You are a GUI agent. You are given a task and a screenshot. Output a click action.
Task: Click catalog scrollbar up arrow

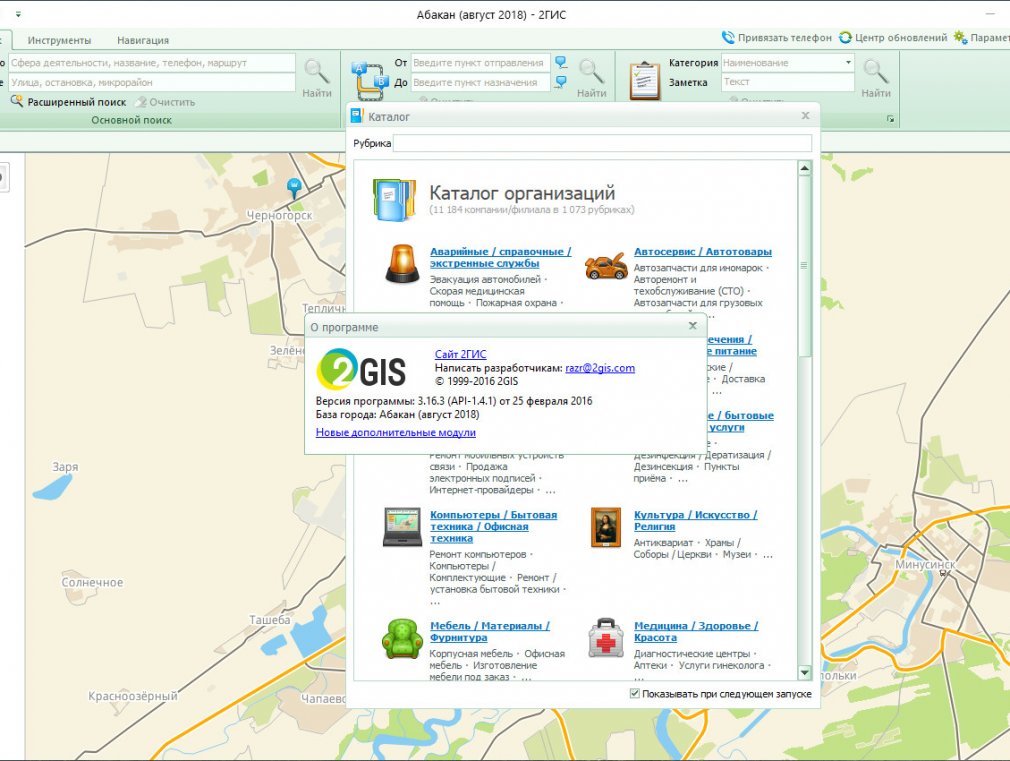click(805, 169)
